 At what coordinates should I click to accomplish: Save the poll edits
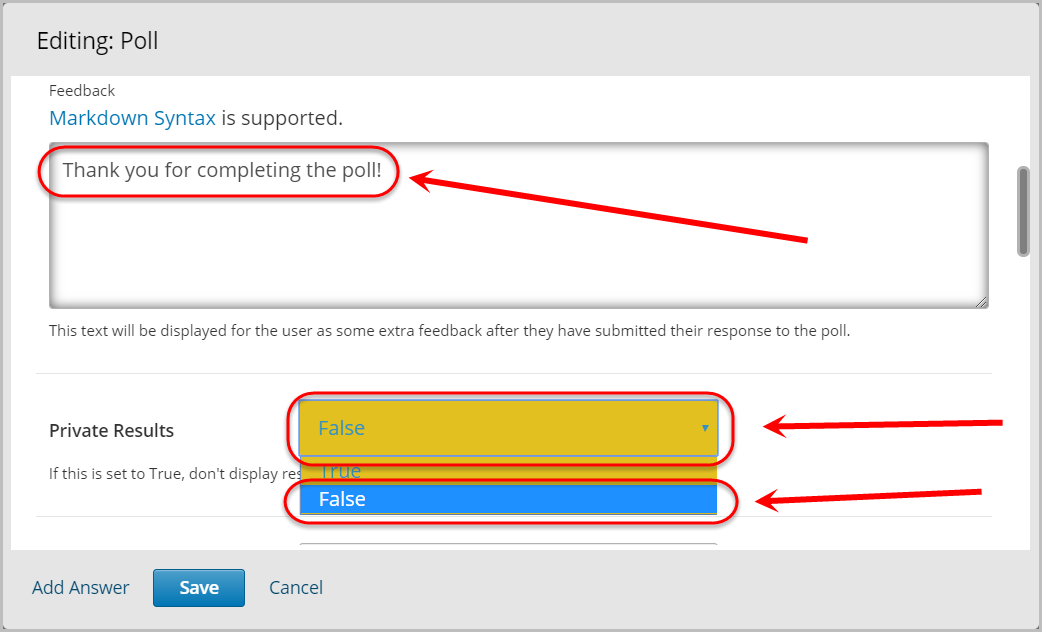pos(199,587)
